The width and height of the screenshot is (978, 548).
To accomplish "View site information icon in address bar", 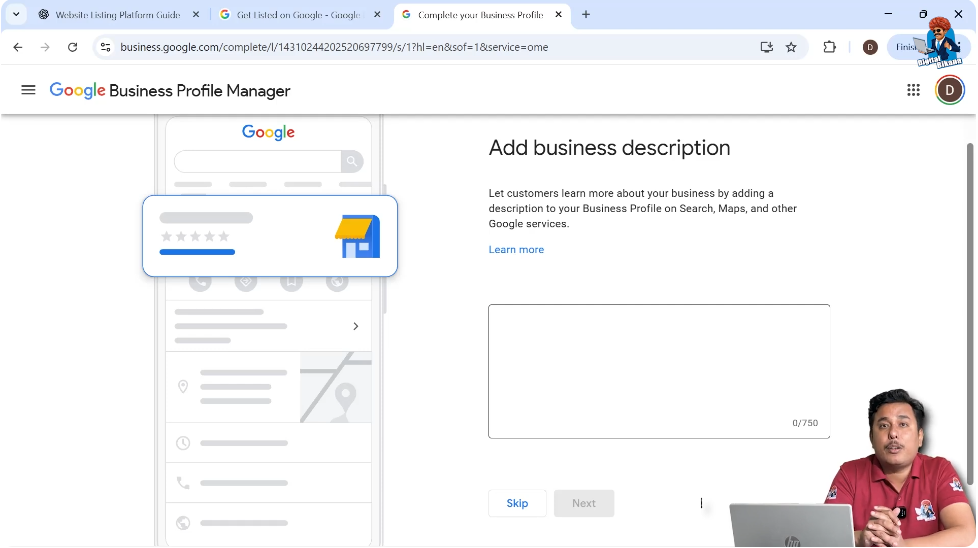I will [x=105, y=47].
